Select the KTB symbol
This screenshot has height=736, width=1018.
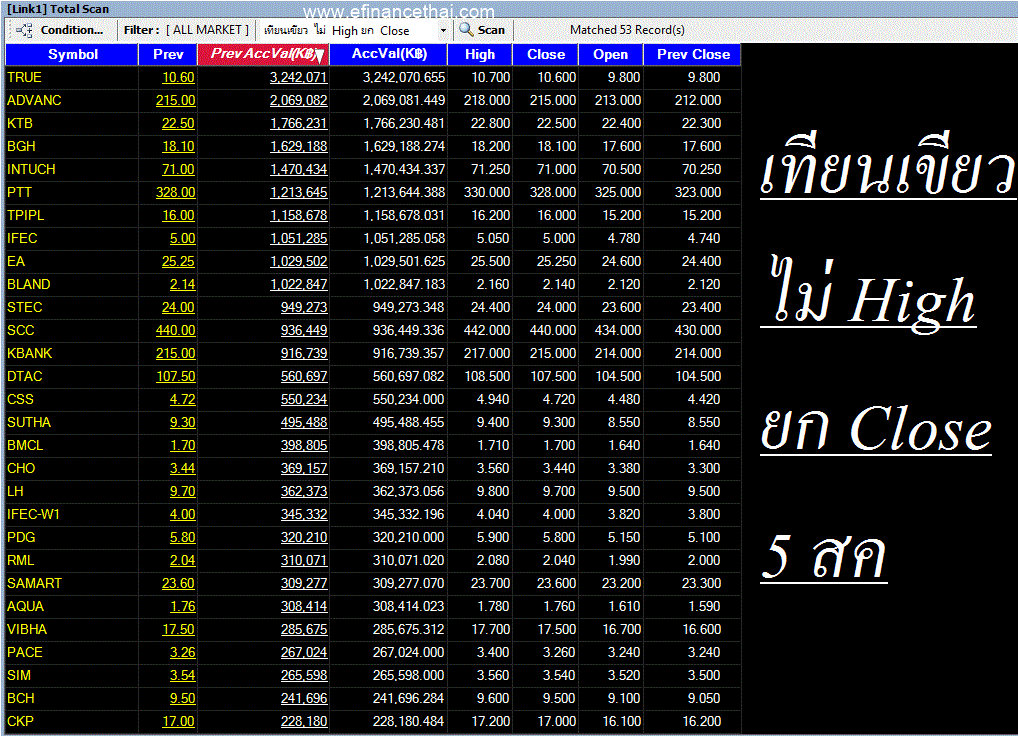[20, 123]
